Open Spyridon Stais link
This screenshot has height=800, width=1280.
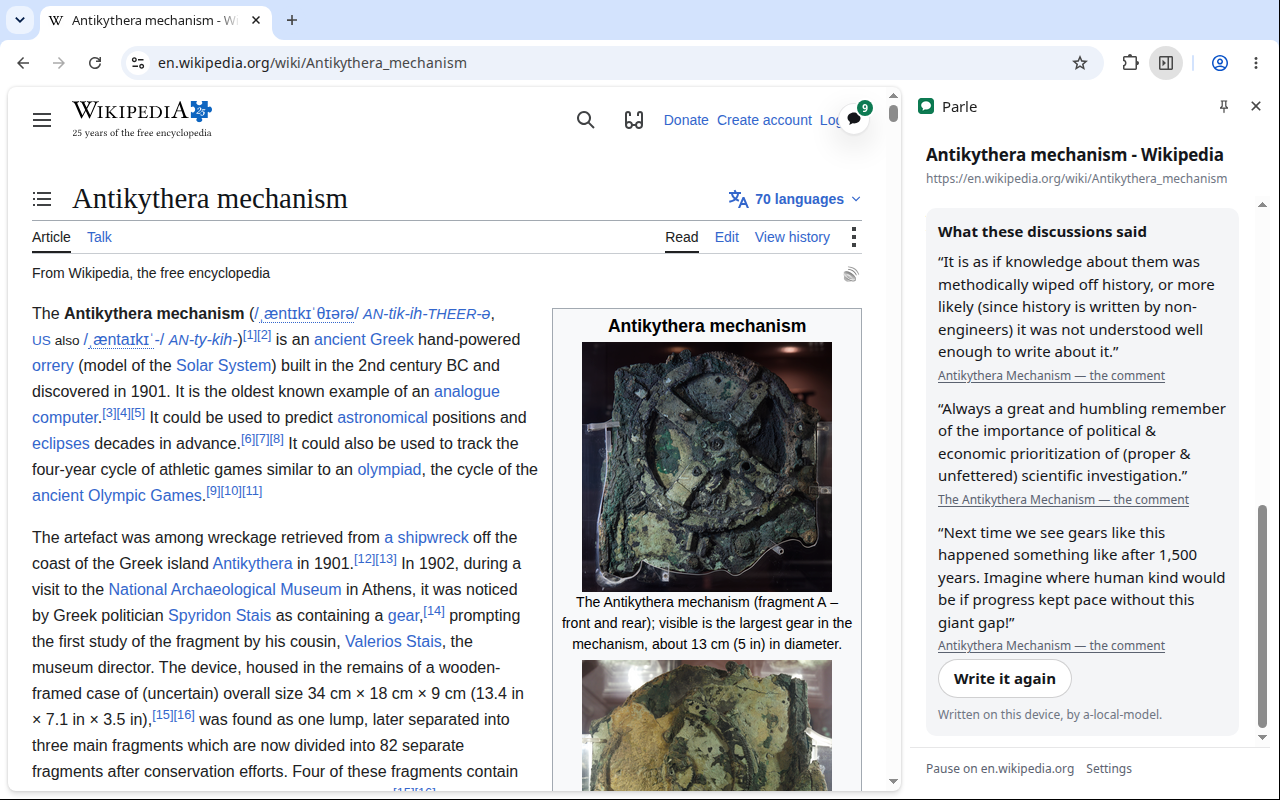click(x=219, y=615)
